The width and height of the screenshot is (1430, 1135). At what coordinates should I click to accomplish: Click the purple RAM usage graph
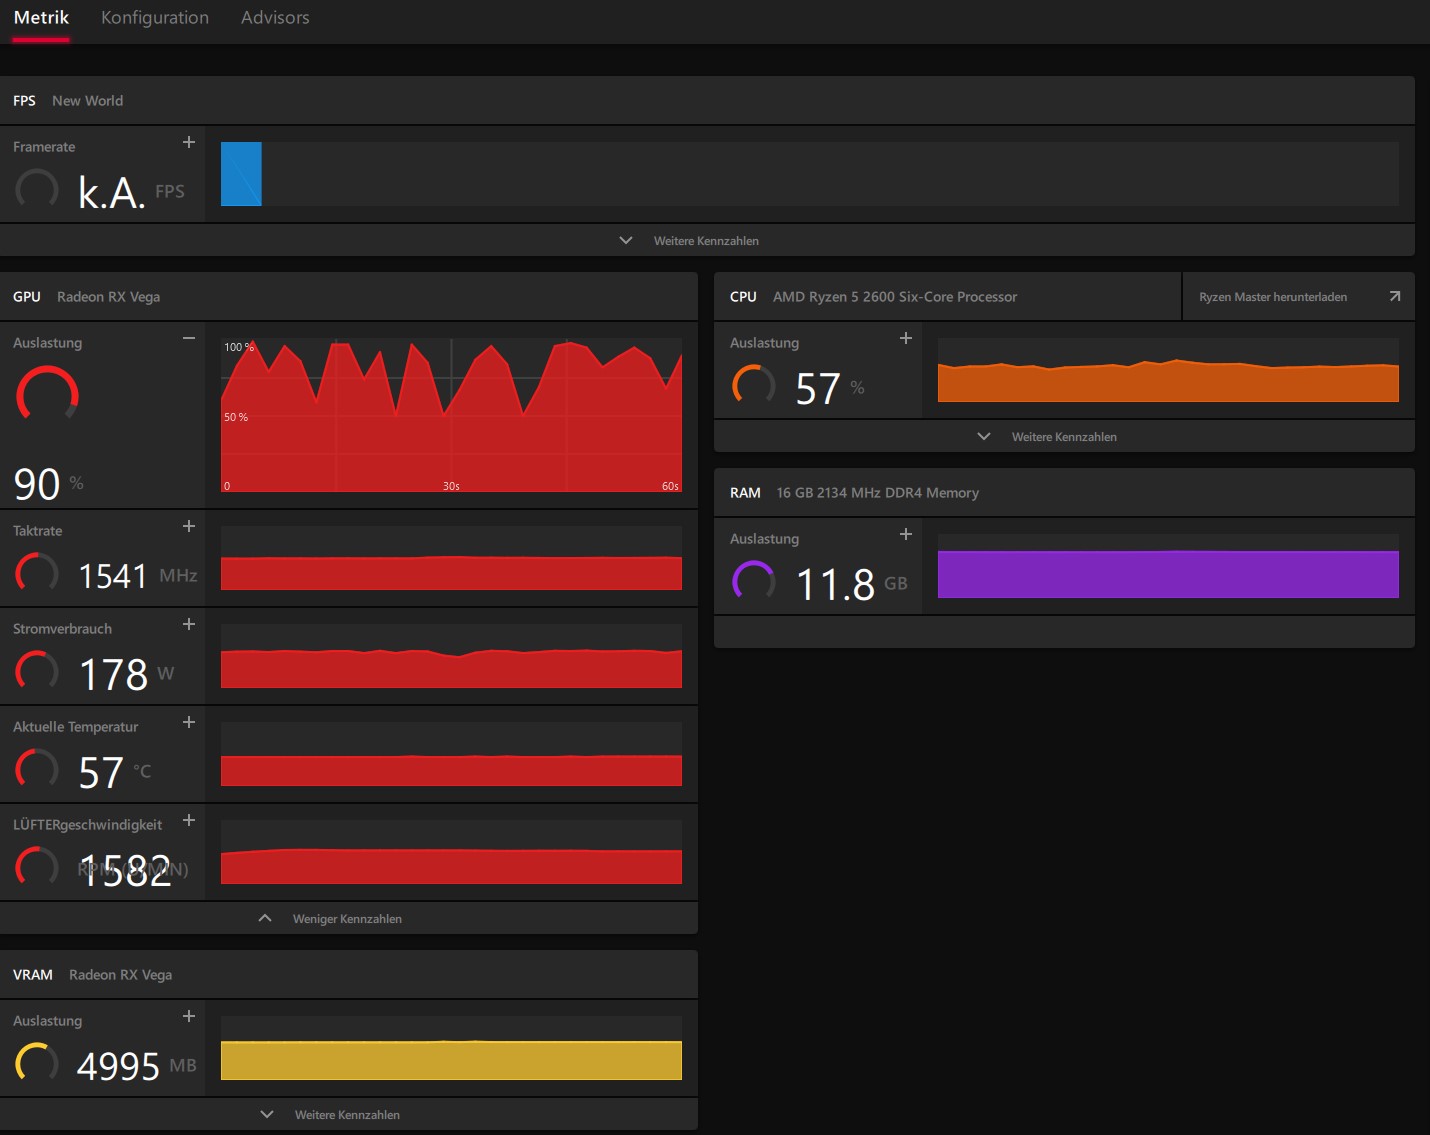pyautogui.click(x=1168, y=566)
